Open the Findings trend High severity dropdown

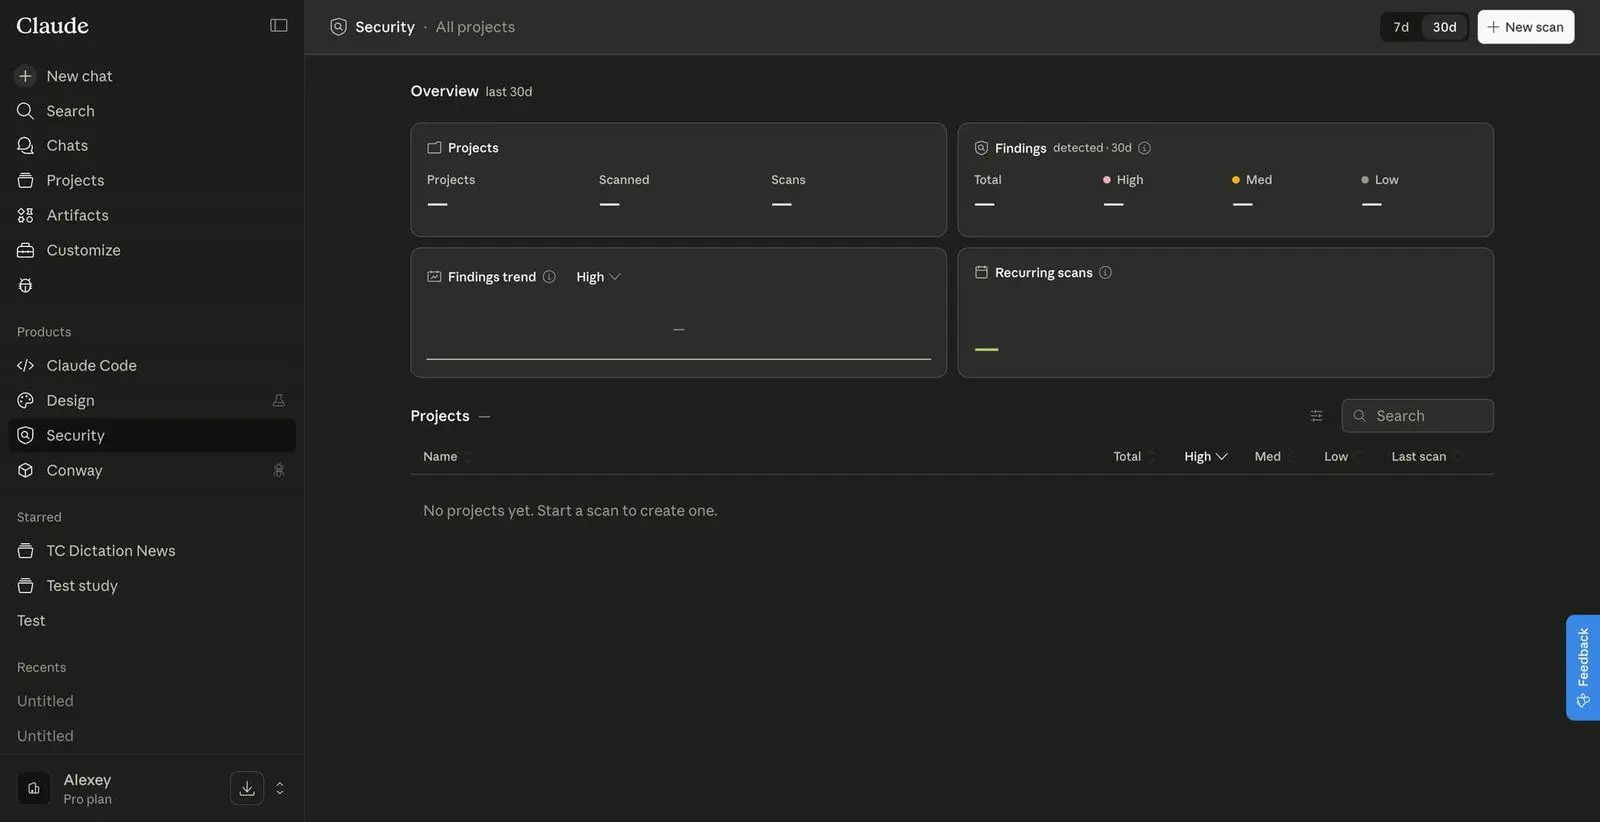(598, 277)
